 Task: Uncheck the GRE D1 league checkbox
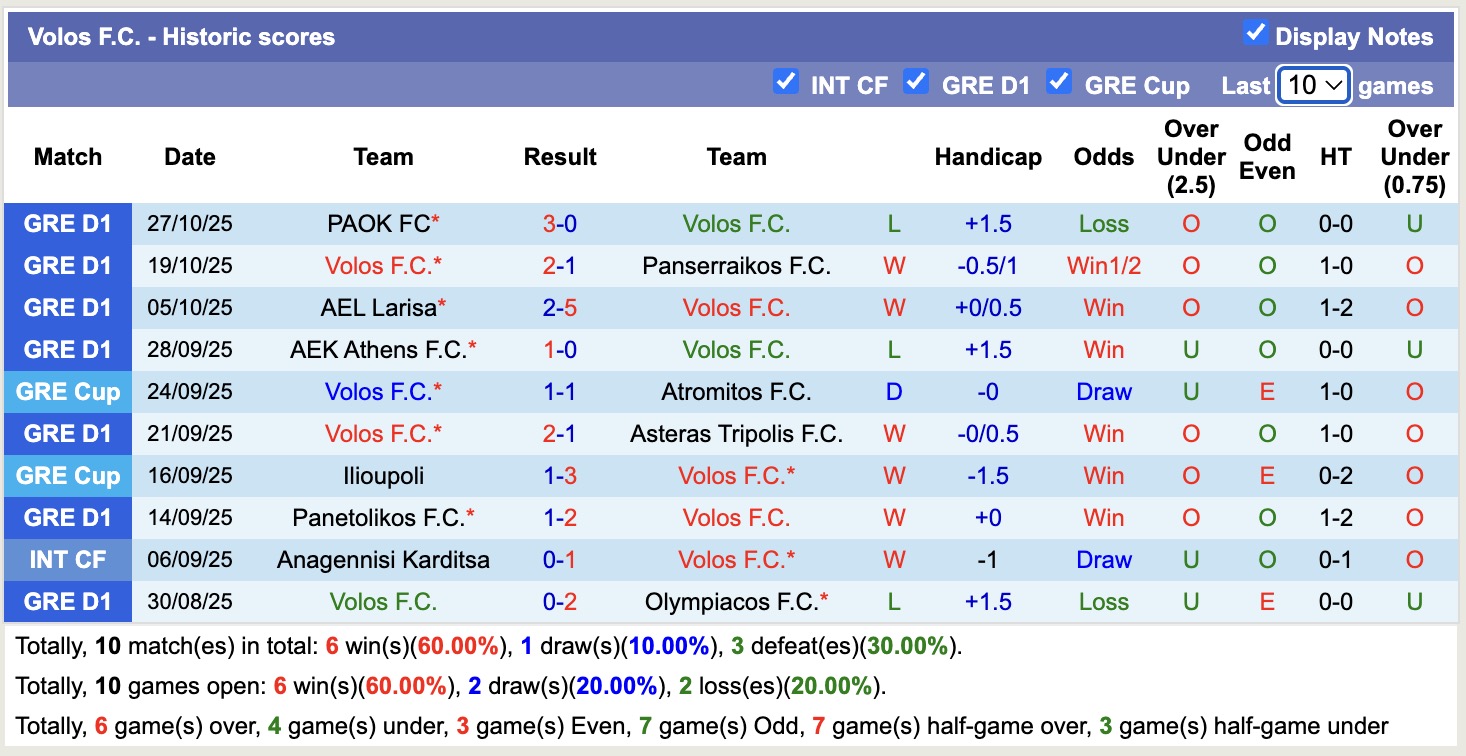pos(917,84)
